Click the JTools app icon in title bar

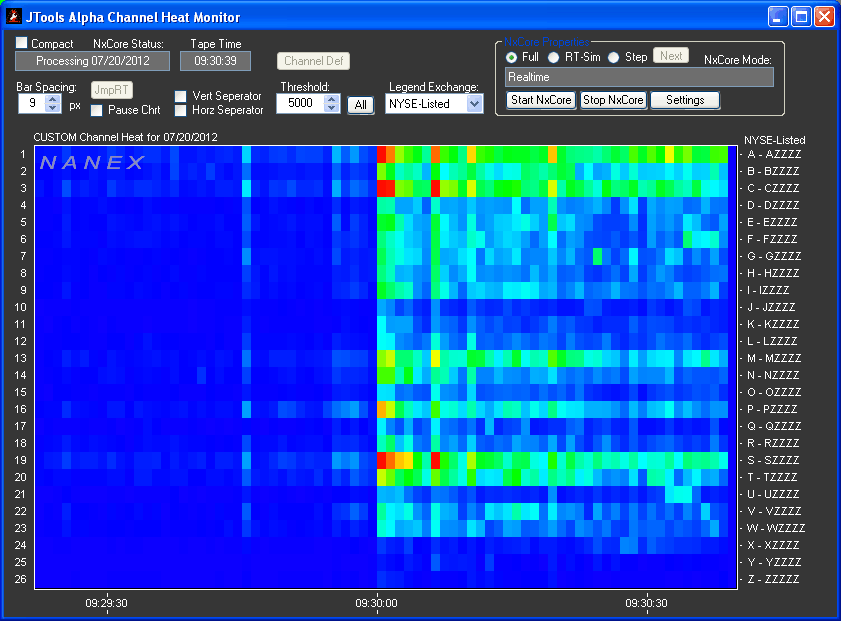coord(13,16)
